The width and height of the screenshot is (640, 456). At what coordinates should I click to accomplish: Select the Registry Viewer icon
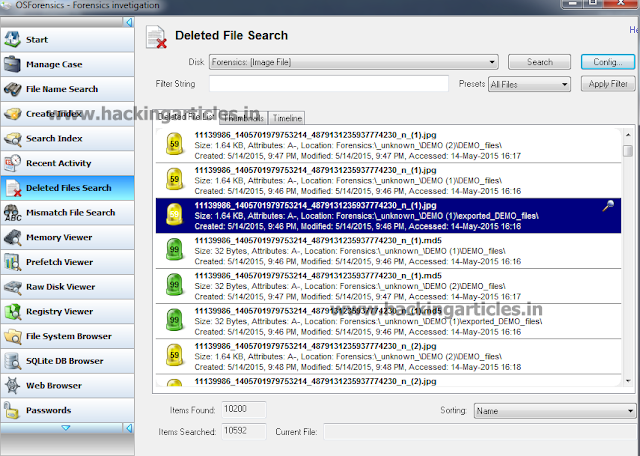[12, 311]
